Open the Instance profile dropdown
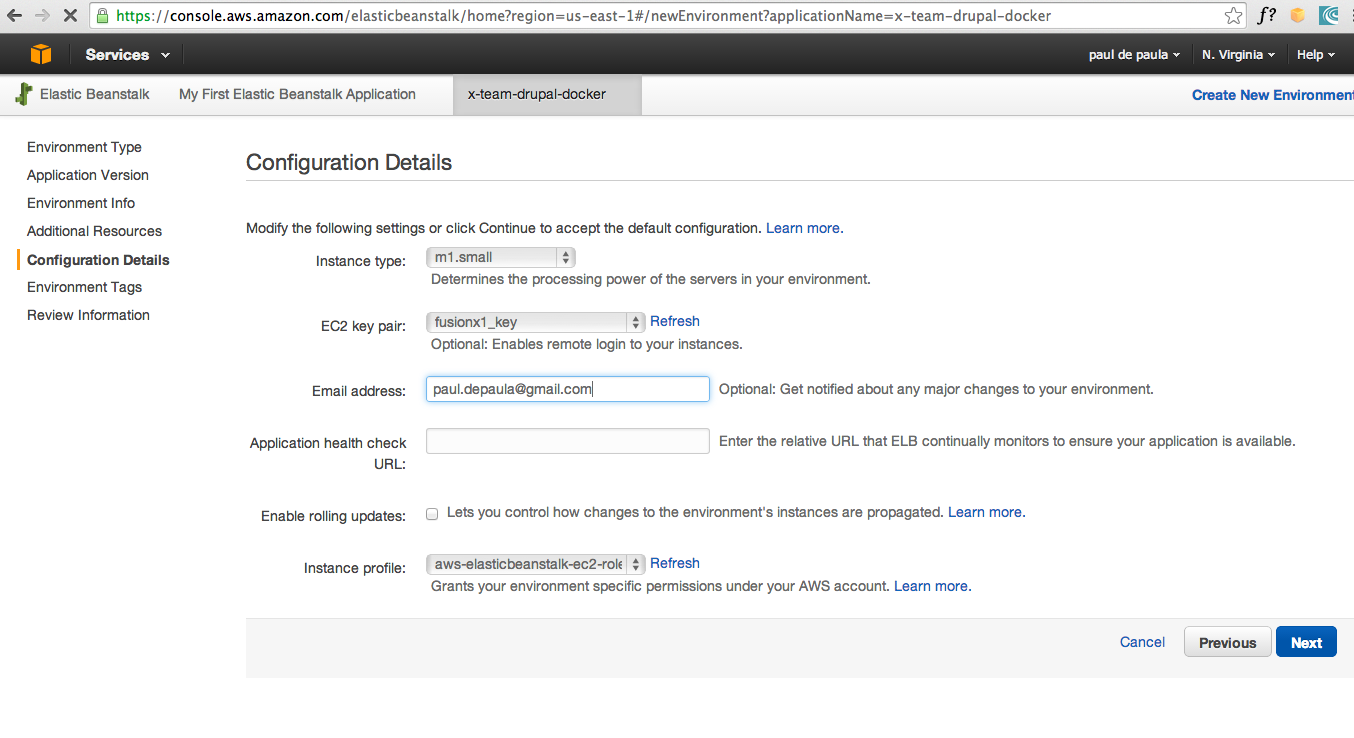This screenshot has height=738, width=1354. (536, 564)
